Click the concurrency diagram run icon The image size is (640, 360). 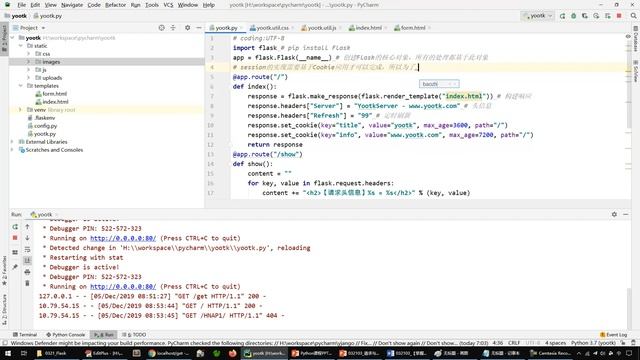(x=608, y=16)
